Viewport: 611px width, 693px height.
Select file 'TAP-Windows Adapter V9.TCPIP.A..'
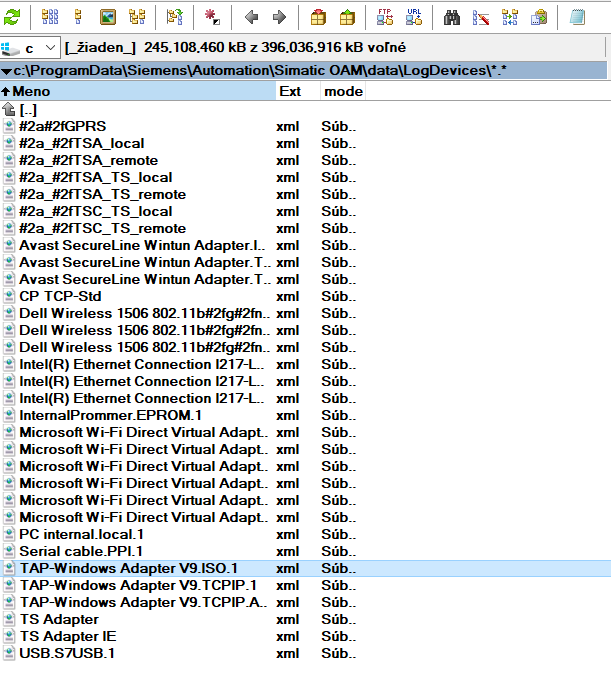tap(143, 602)
